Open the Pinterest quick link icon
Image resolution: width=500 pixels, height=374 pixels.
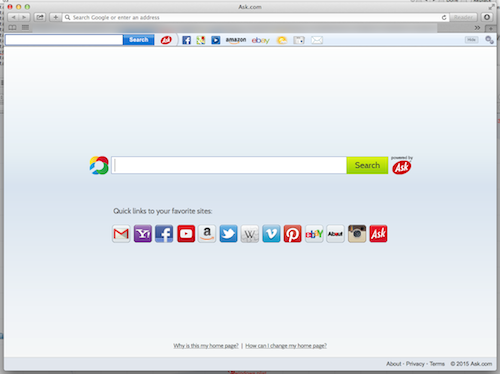click(x=292, y=234)
